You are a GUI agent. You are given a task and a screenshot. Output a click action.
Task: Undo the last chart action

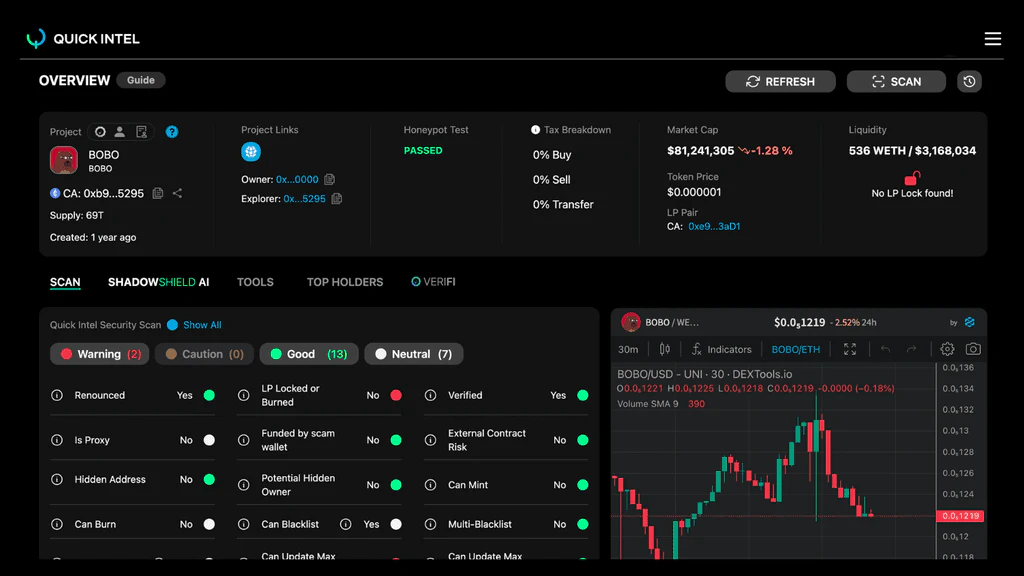click(886, 349)
